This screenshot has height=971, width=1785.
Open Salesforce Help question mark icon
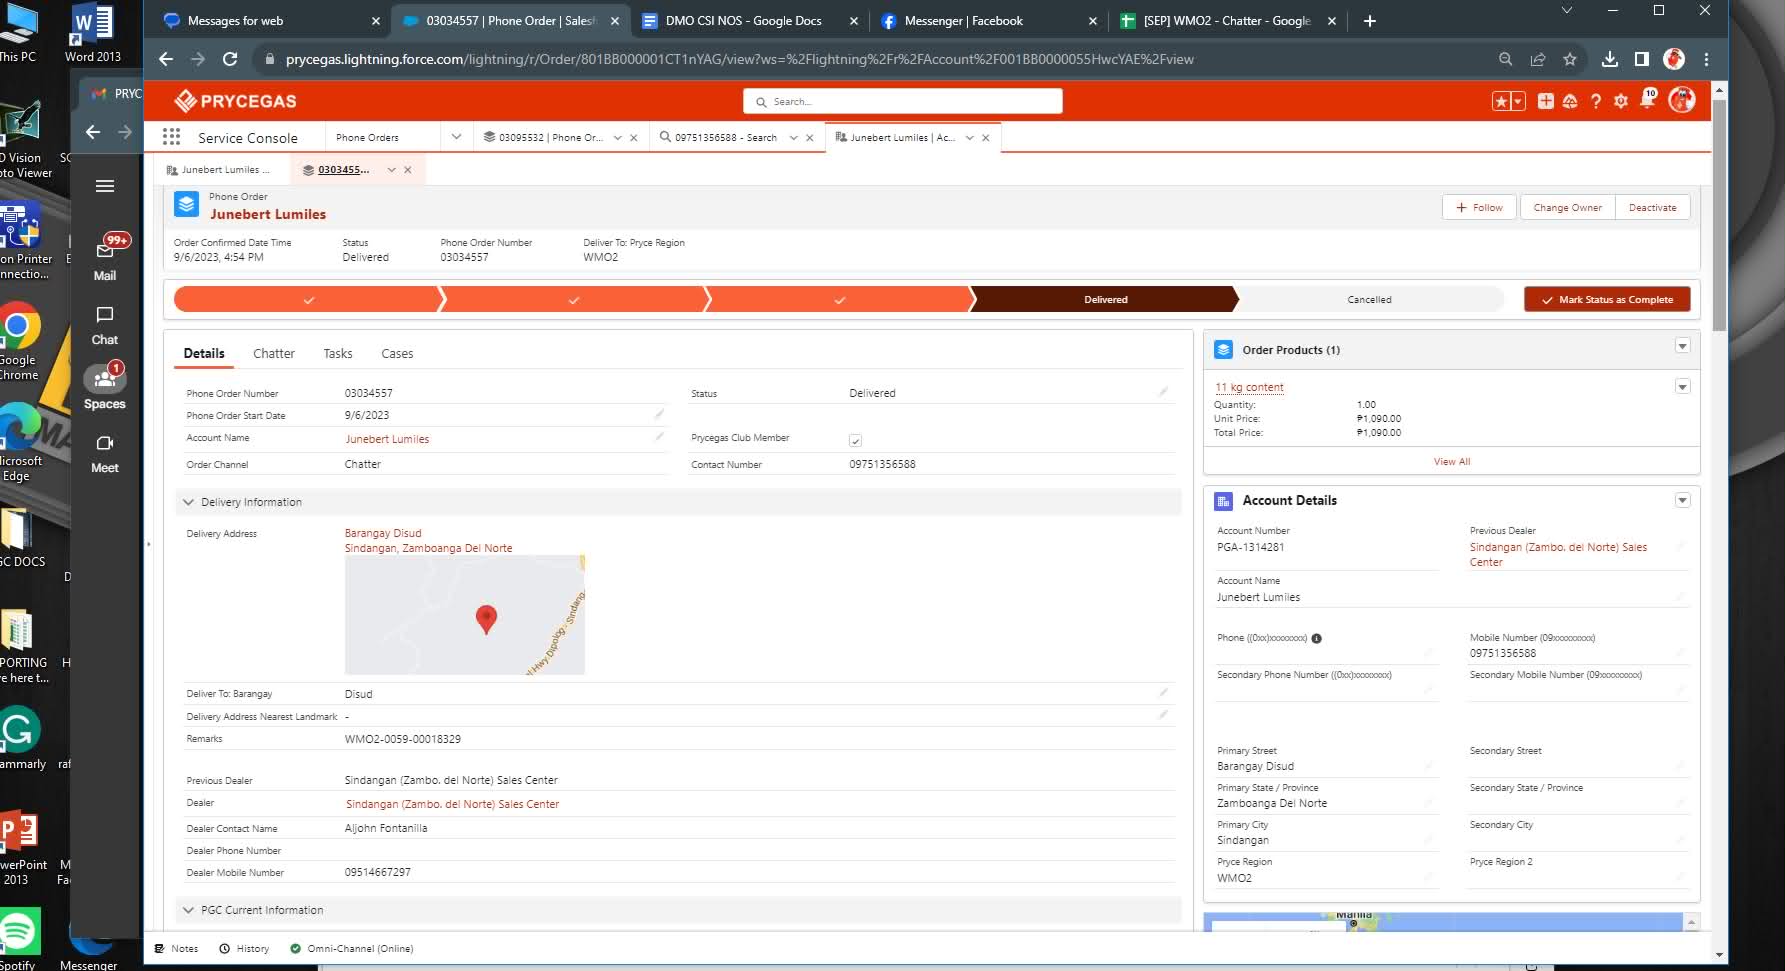(x=1596, y=101)
